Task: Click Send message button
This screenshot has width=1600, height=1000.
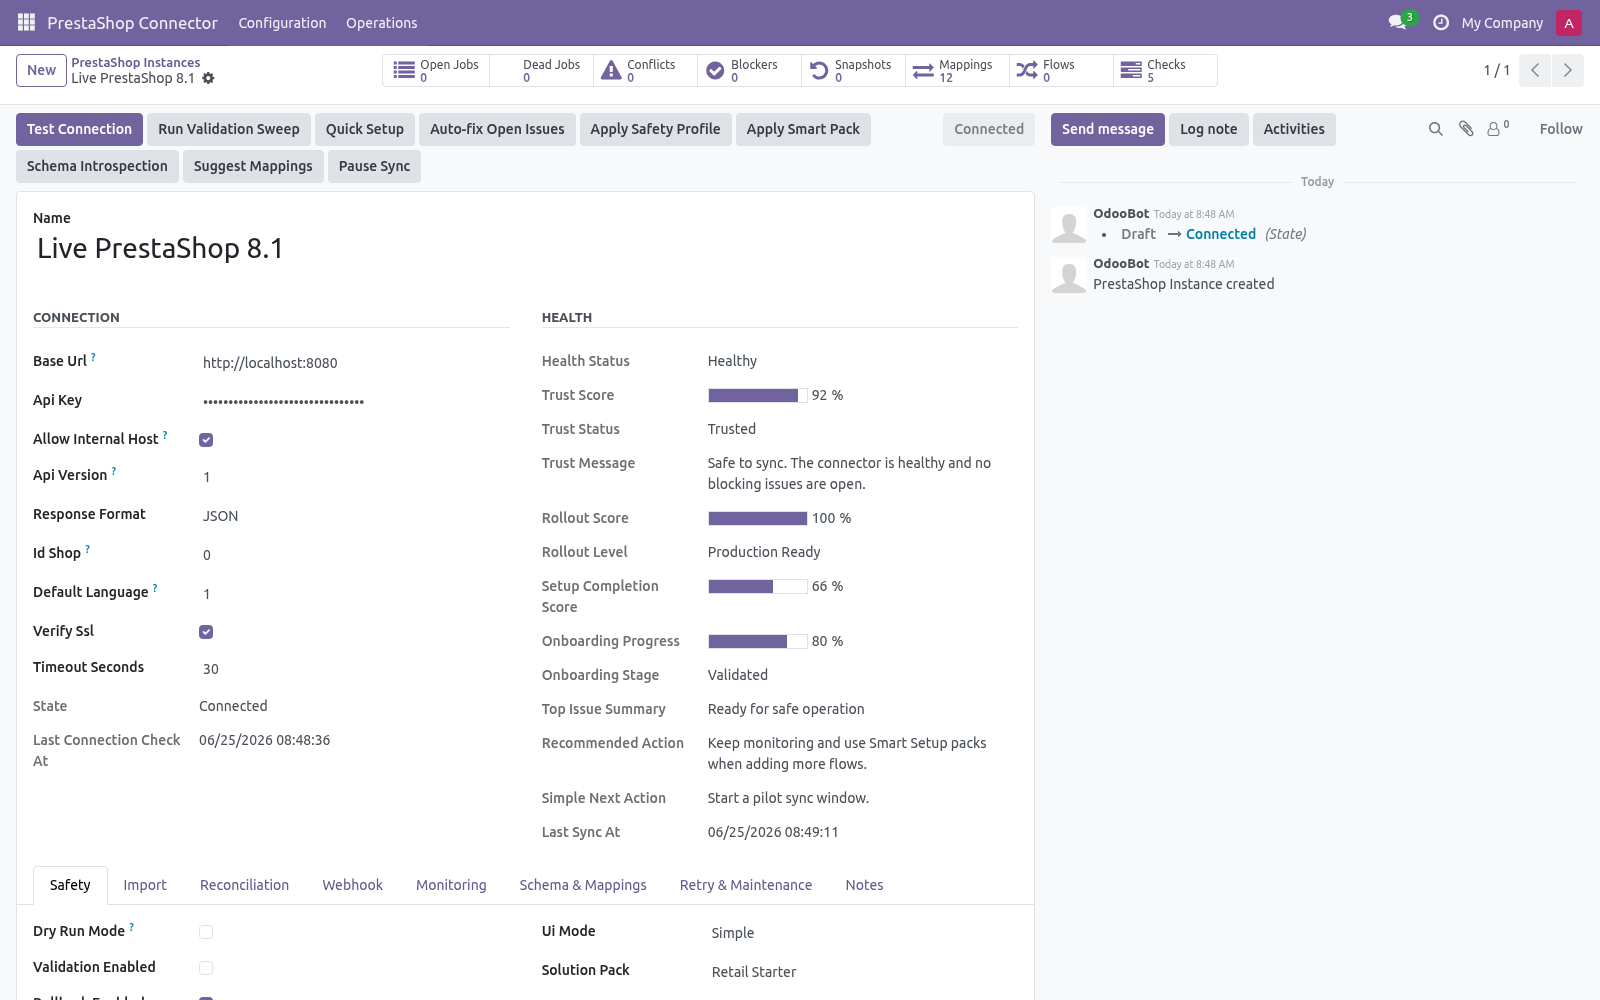Action: click(1107, 129)
